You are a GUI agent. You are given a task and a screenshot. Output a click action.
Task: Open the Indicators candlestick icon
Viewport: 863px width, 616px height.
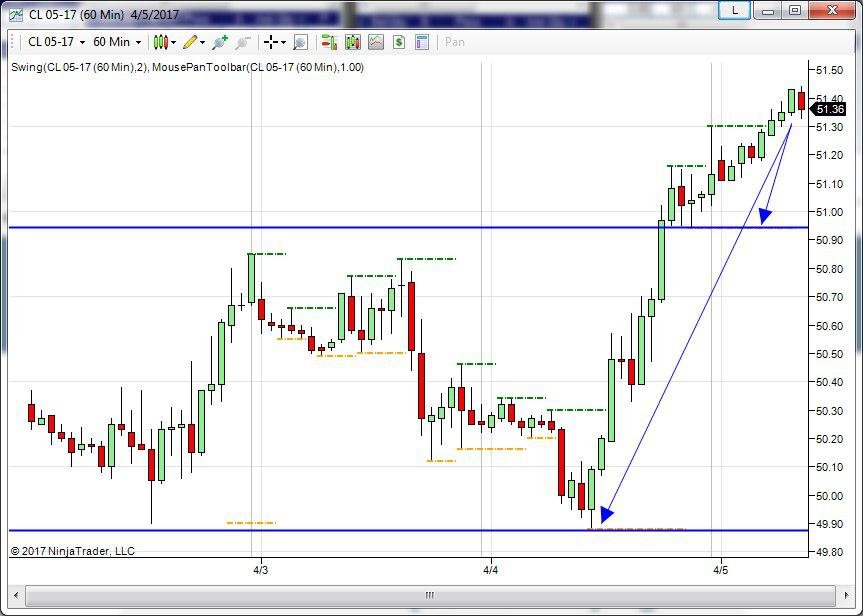tap(352, 42)
